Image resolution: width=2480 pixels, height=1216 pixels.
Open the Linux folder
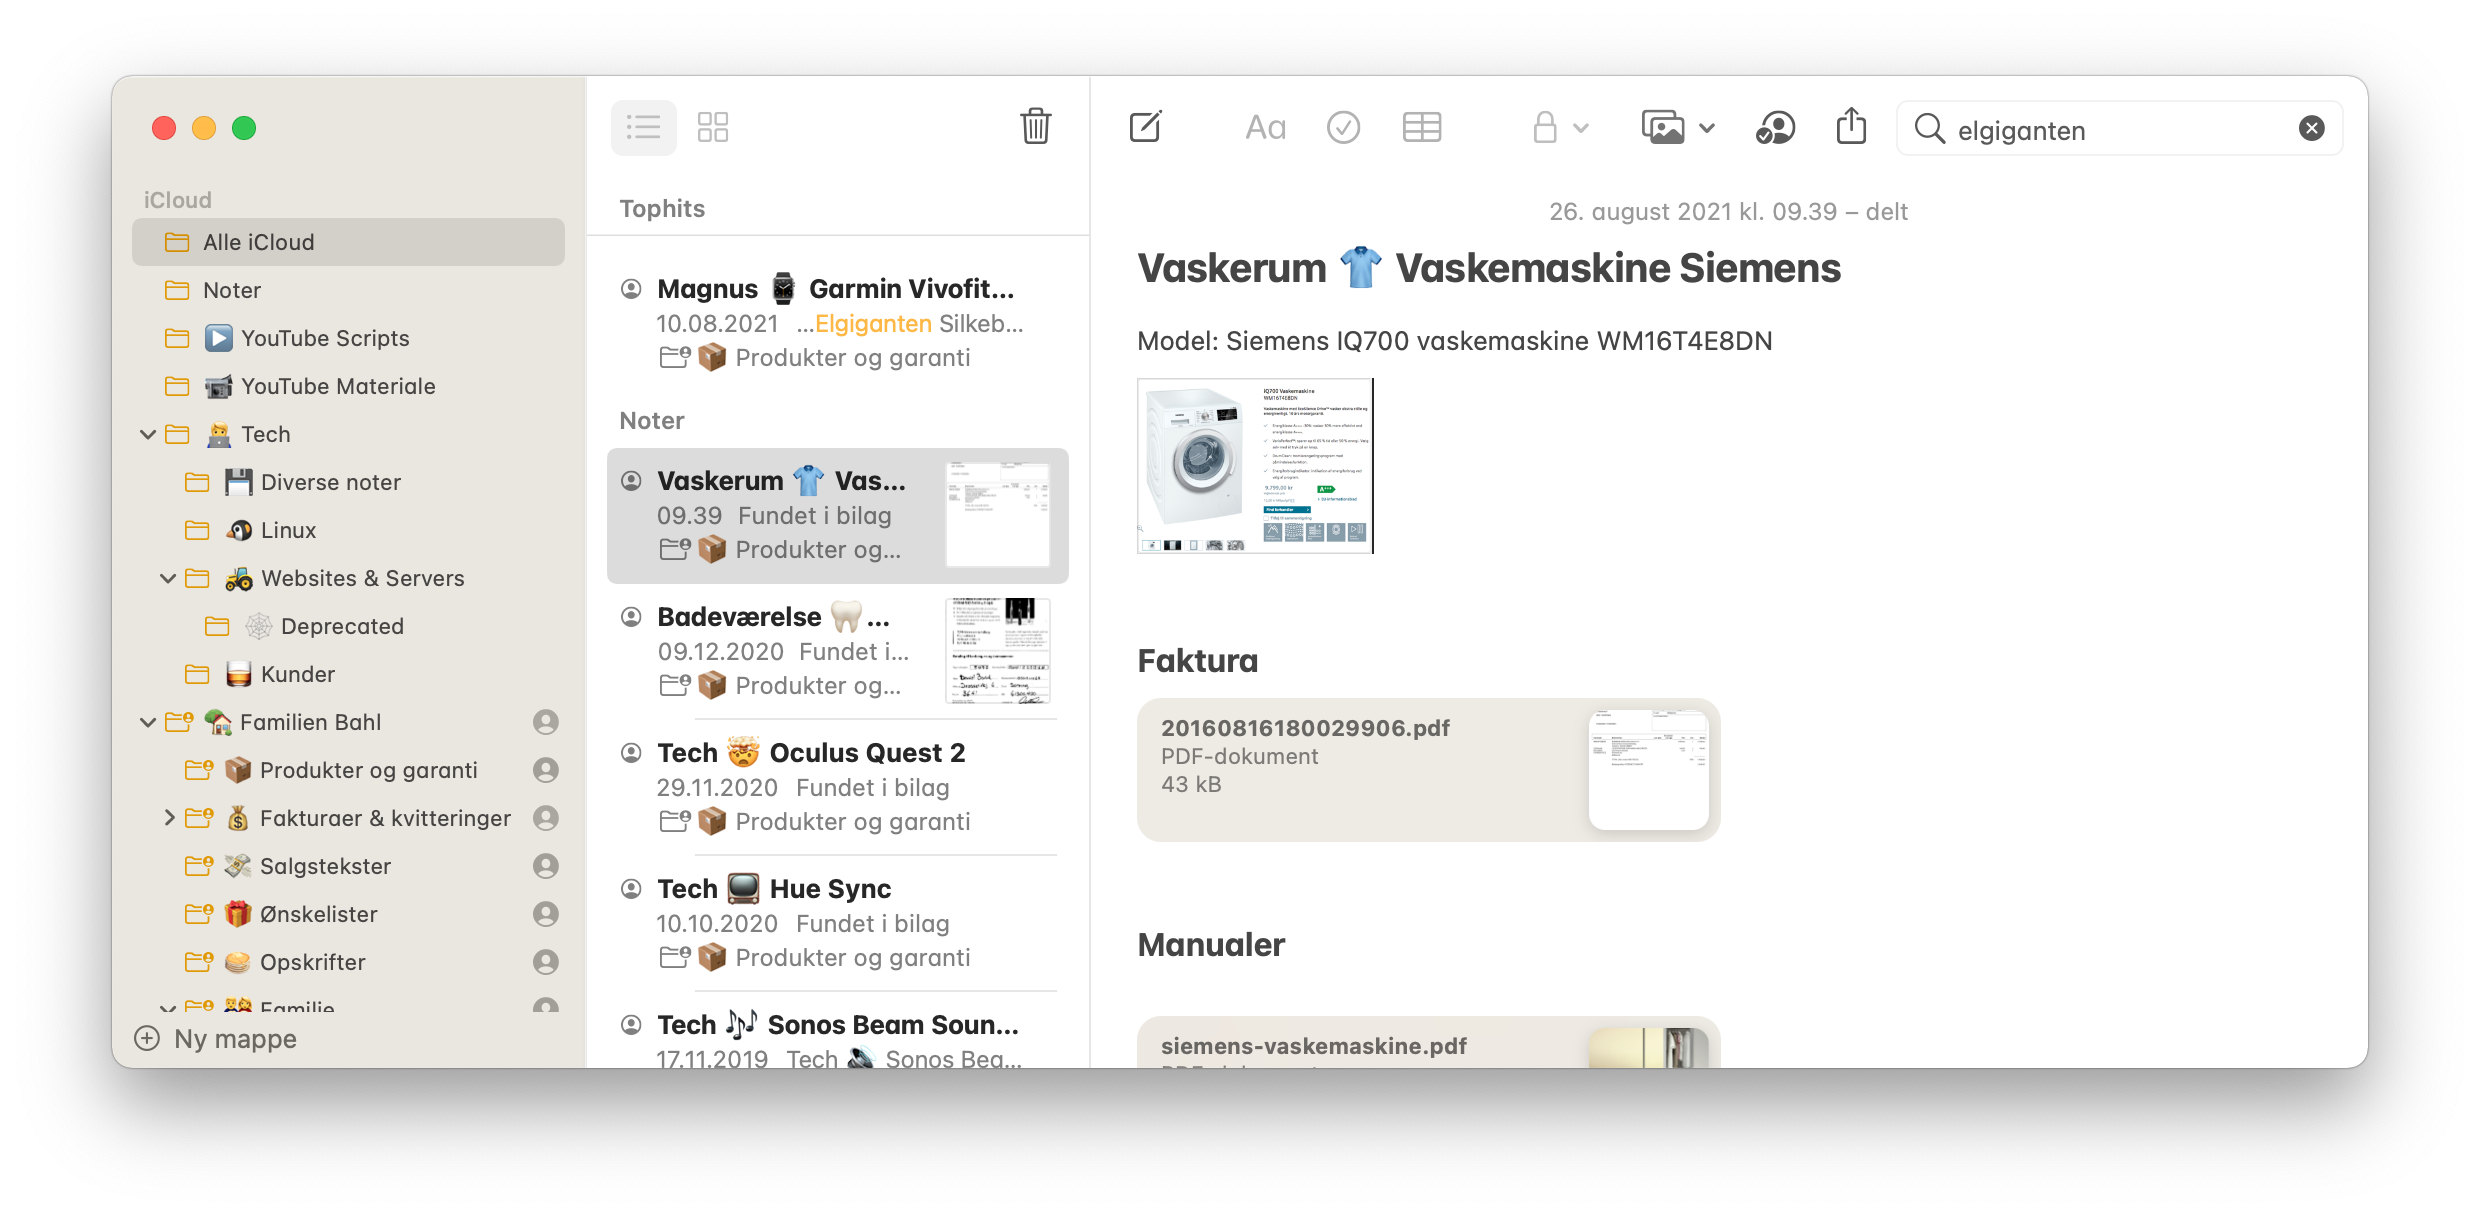[x=348, y=530]
